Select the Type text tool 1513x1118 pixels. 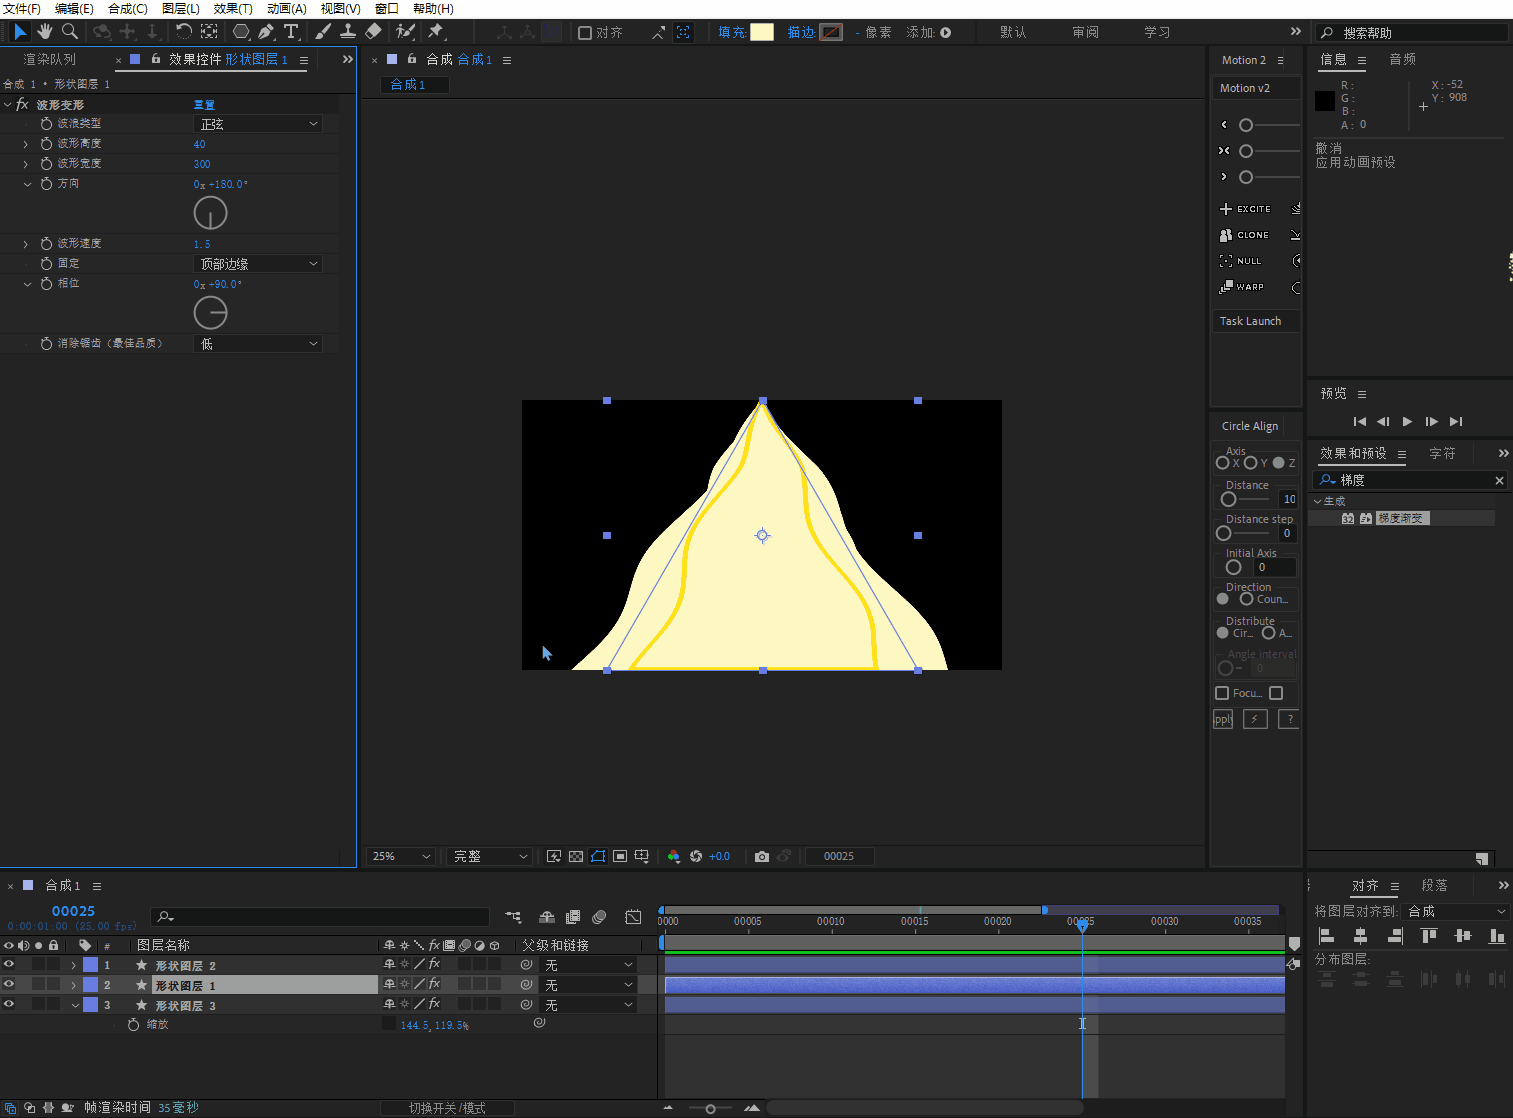click(x=291, y=32)
